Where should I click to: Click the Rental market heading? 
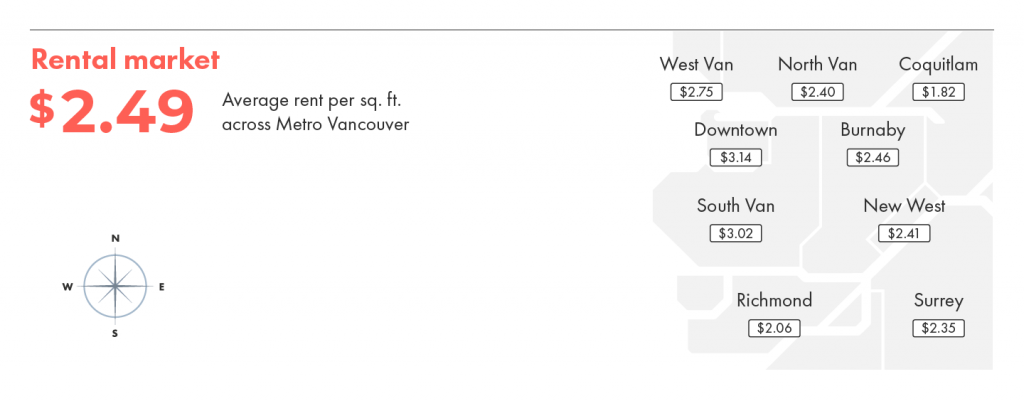tap(125, 60)
